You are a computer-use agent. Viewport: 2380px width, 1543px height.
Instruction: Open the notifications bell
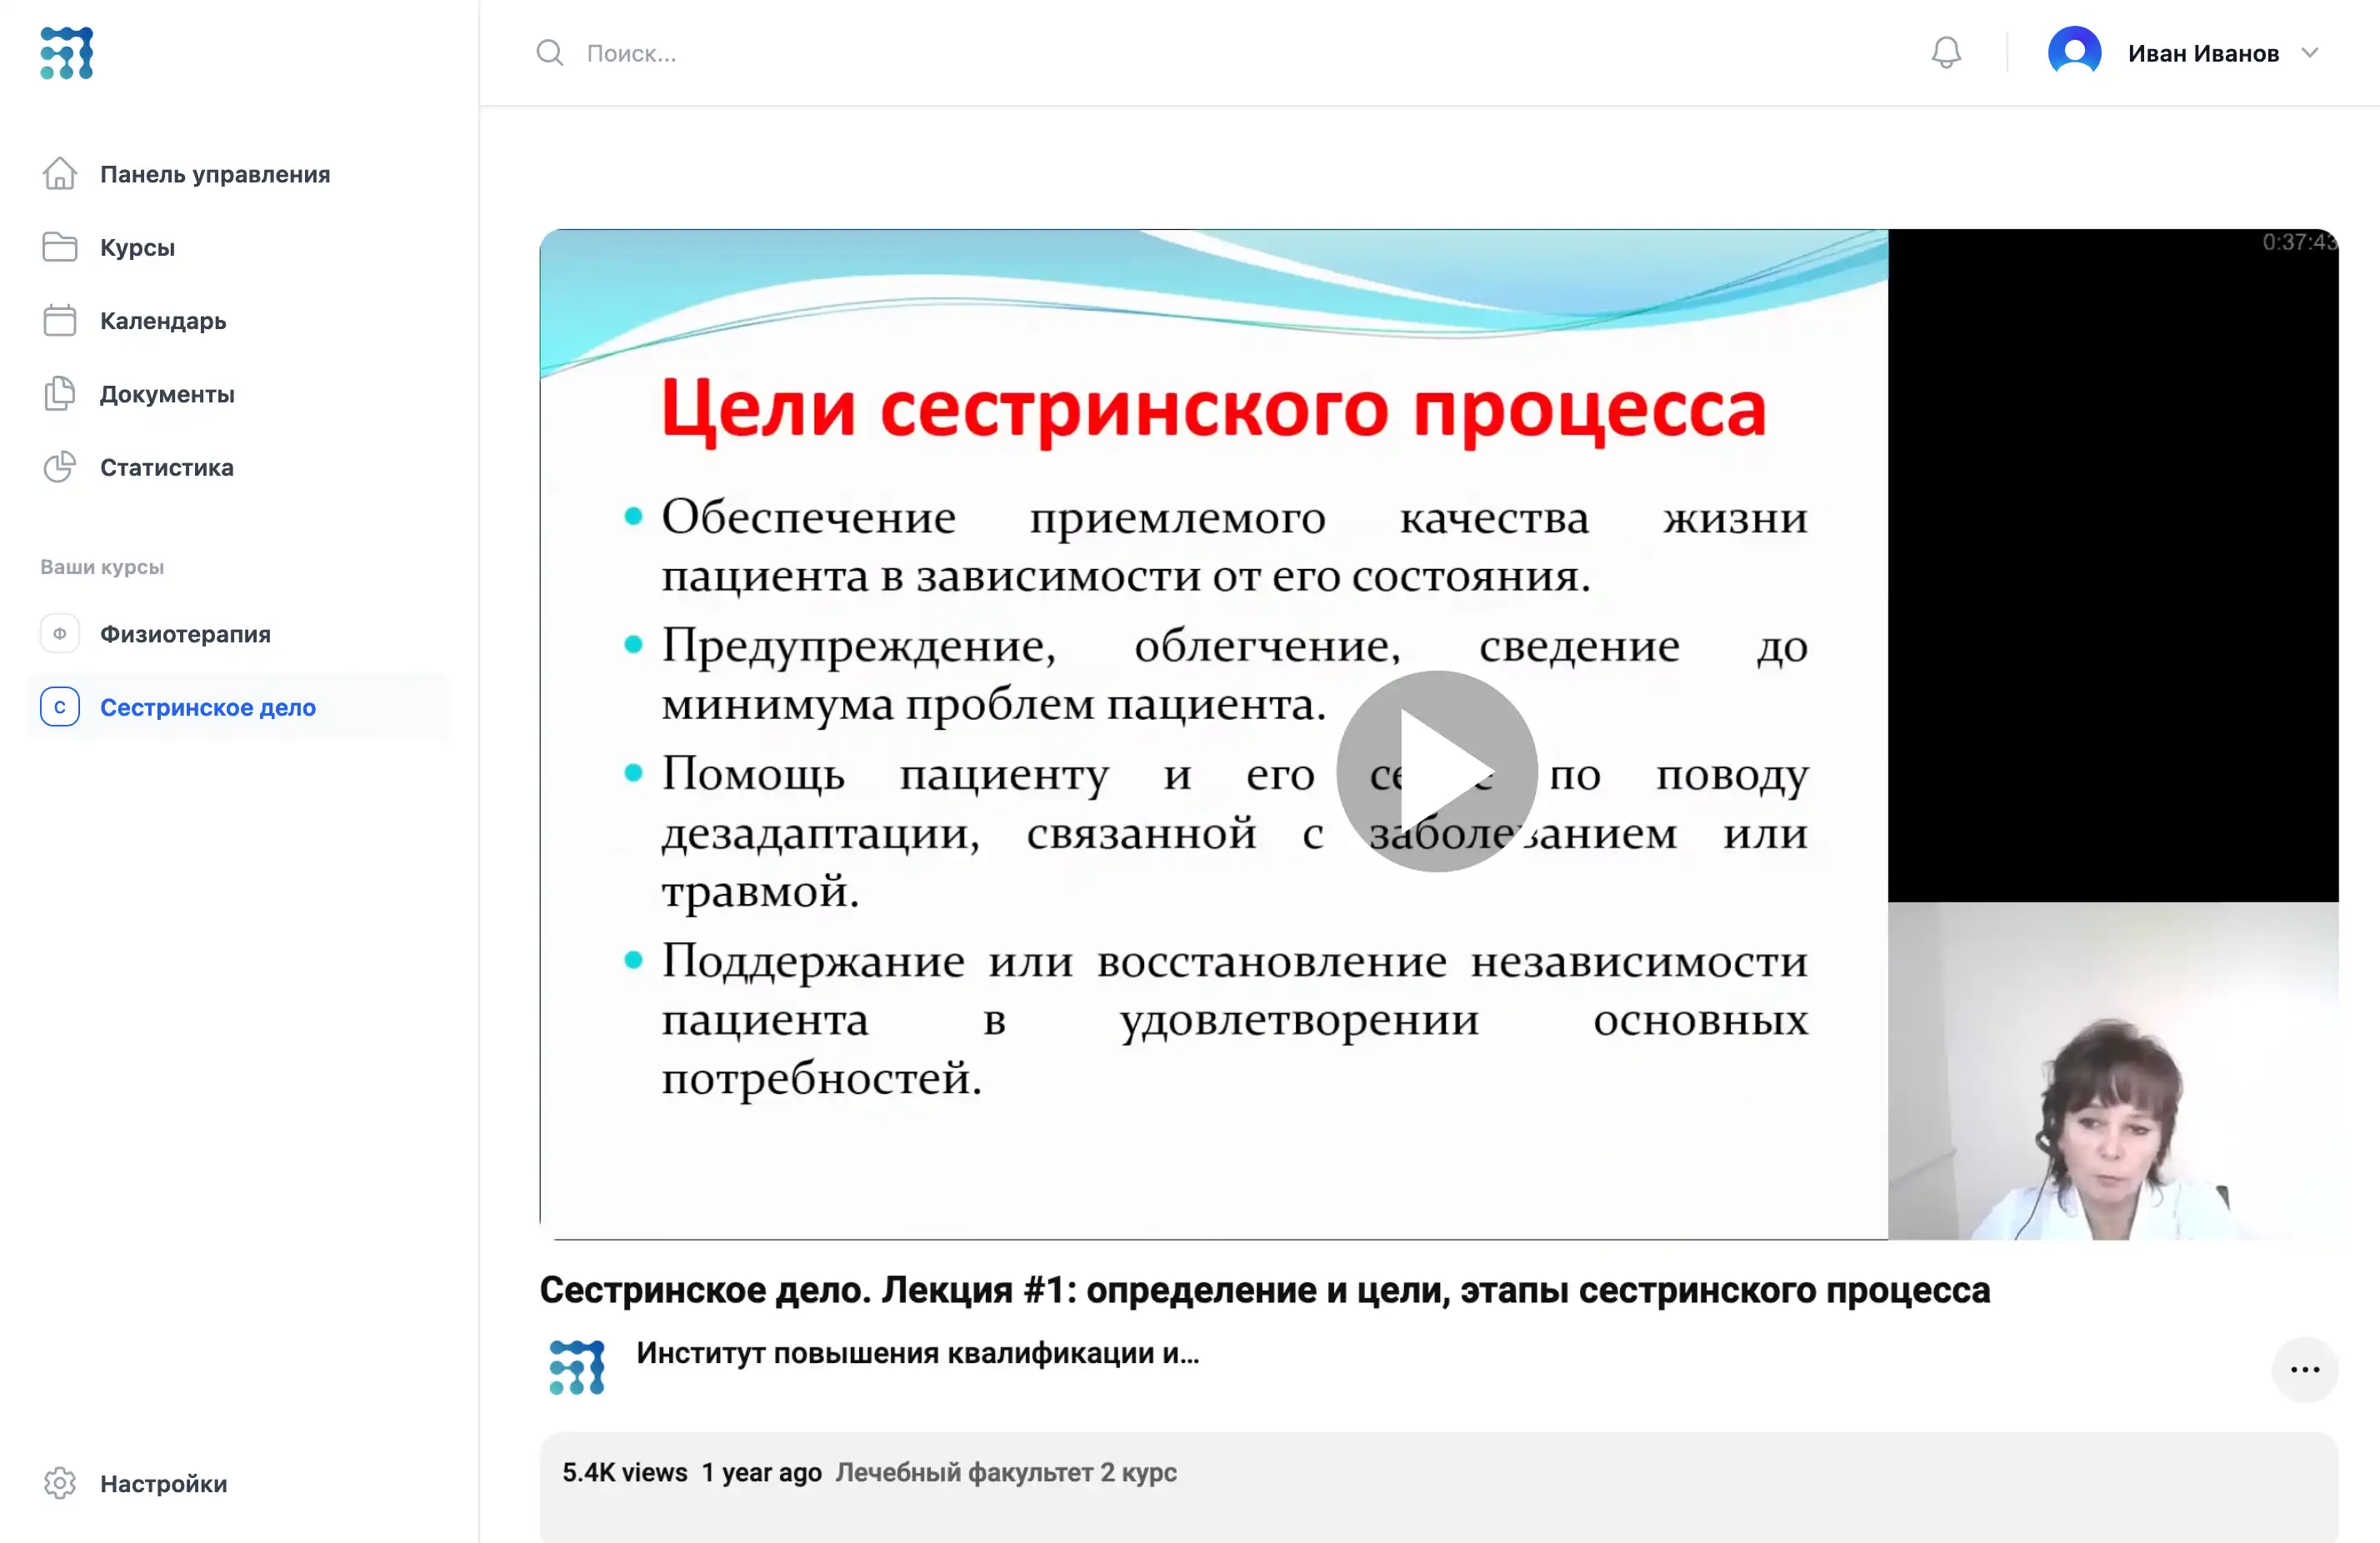(1945, 52)
